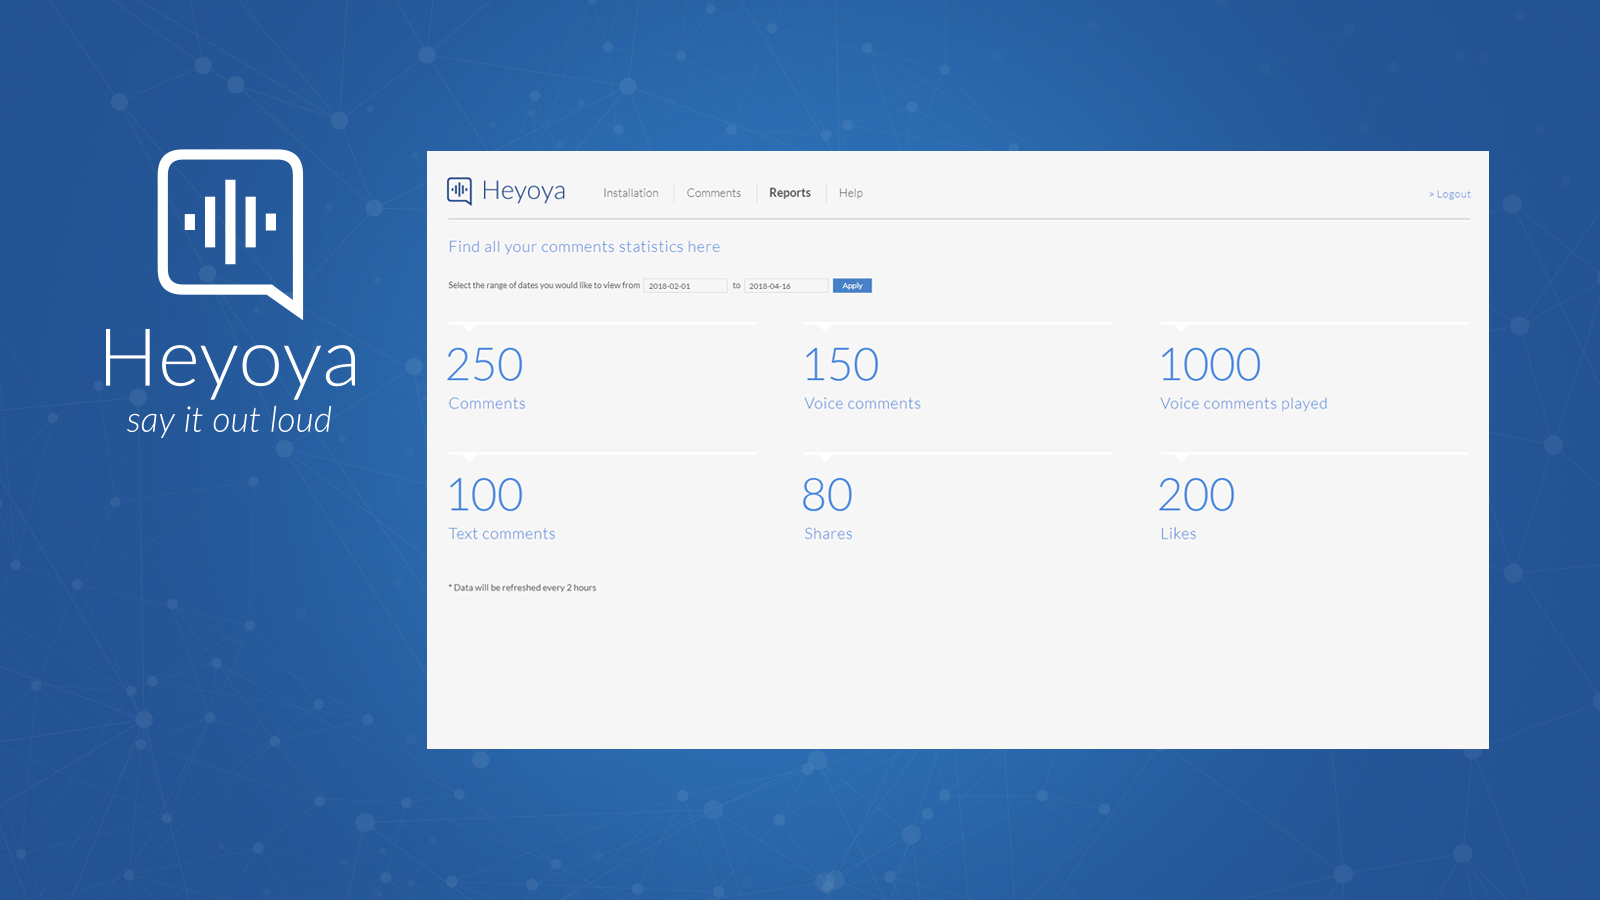The height and width of the screenshot is (900, 1600).
Task: Click the 1000 Voice comments played value
Action: point(1210,365)
